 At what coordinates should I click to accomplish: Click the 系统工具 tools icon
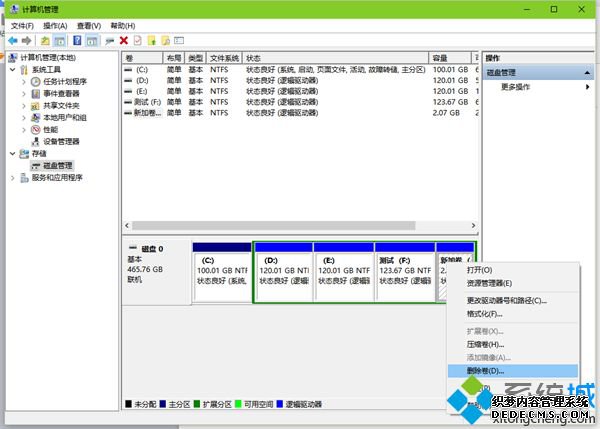point(24,70)
